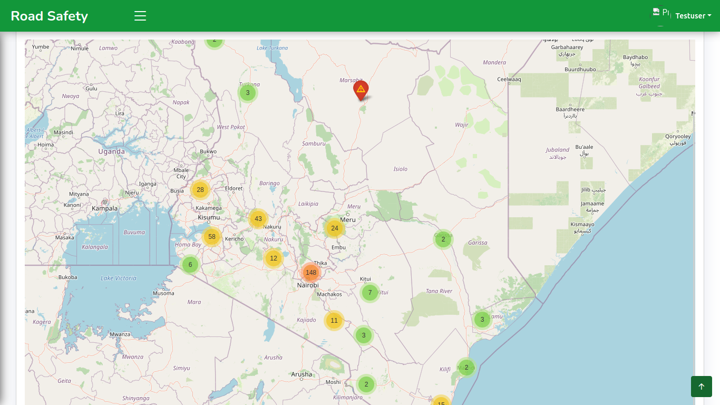Expand the green 6 cluster near Homa Bay

190,265
